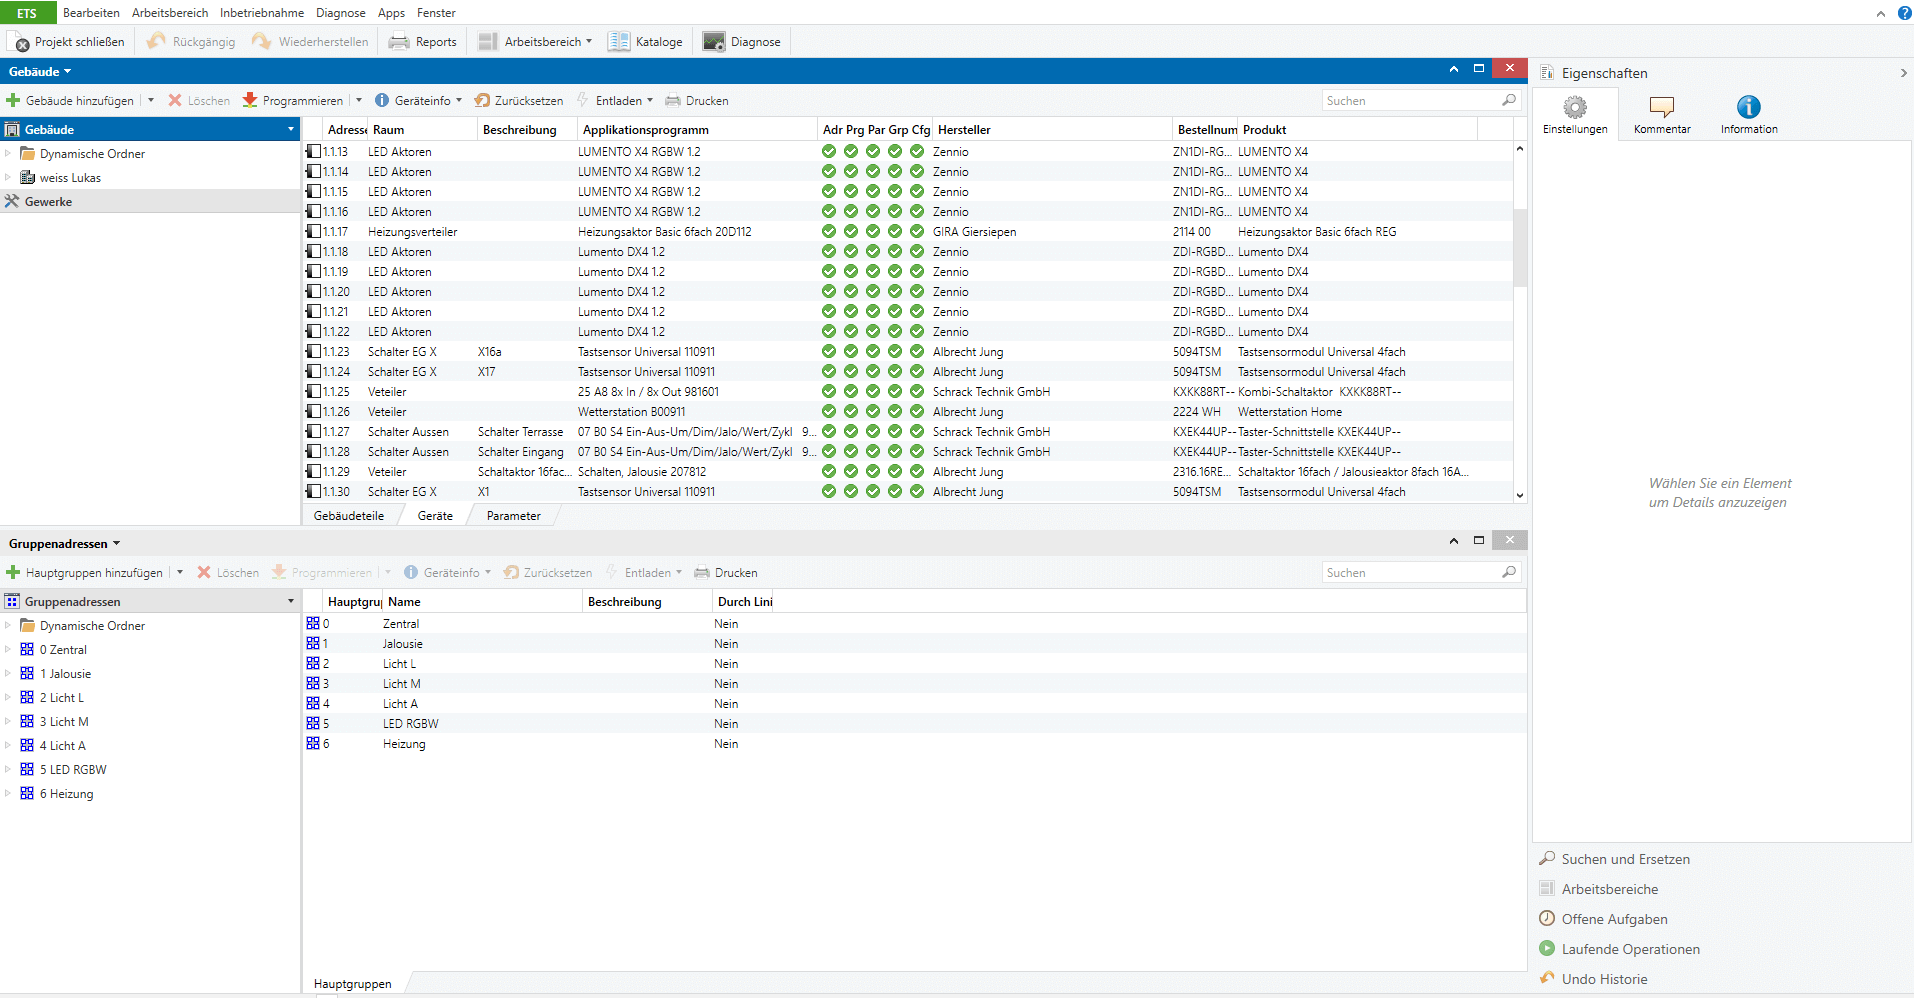Open the Inbetriebnahme menu
The width and height of the screenshot is (1914, 998).
coord(262,13)
